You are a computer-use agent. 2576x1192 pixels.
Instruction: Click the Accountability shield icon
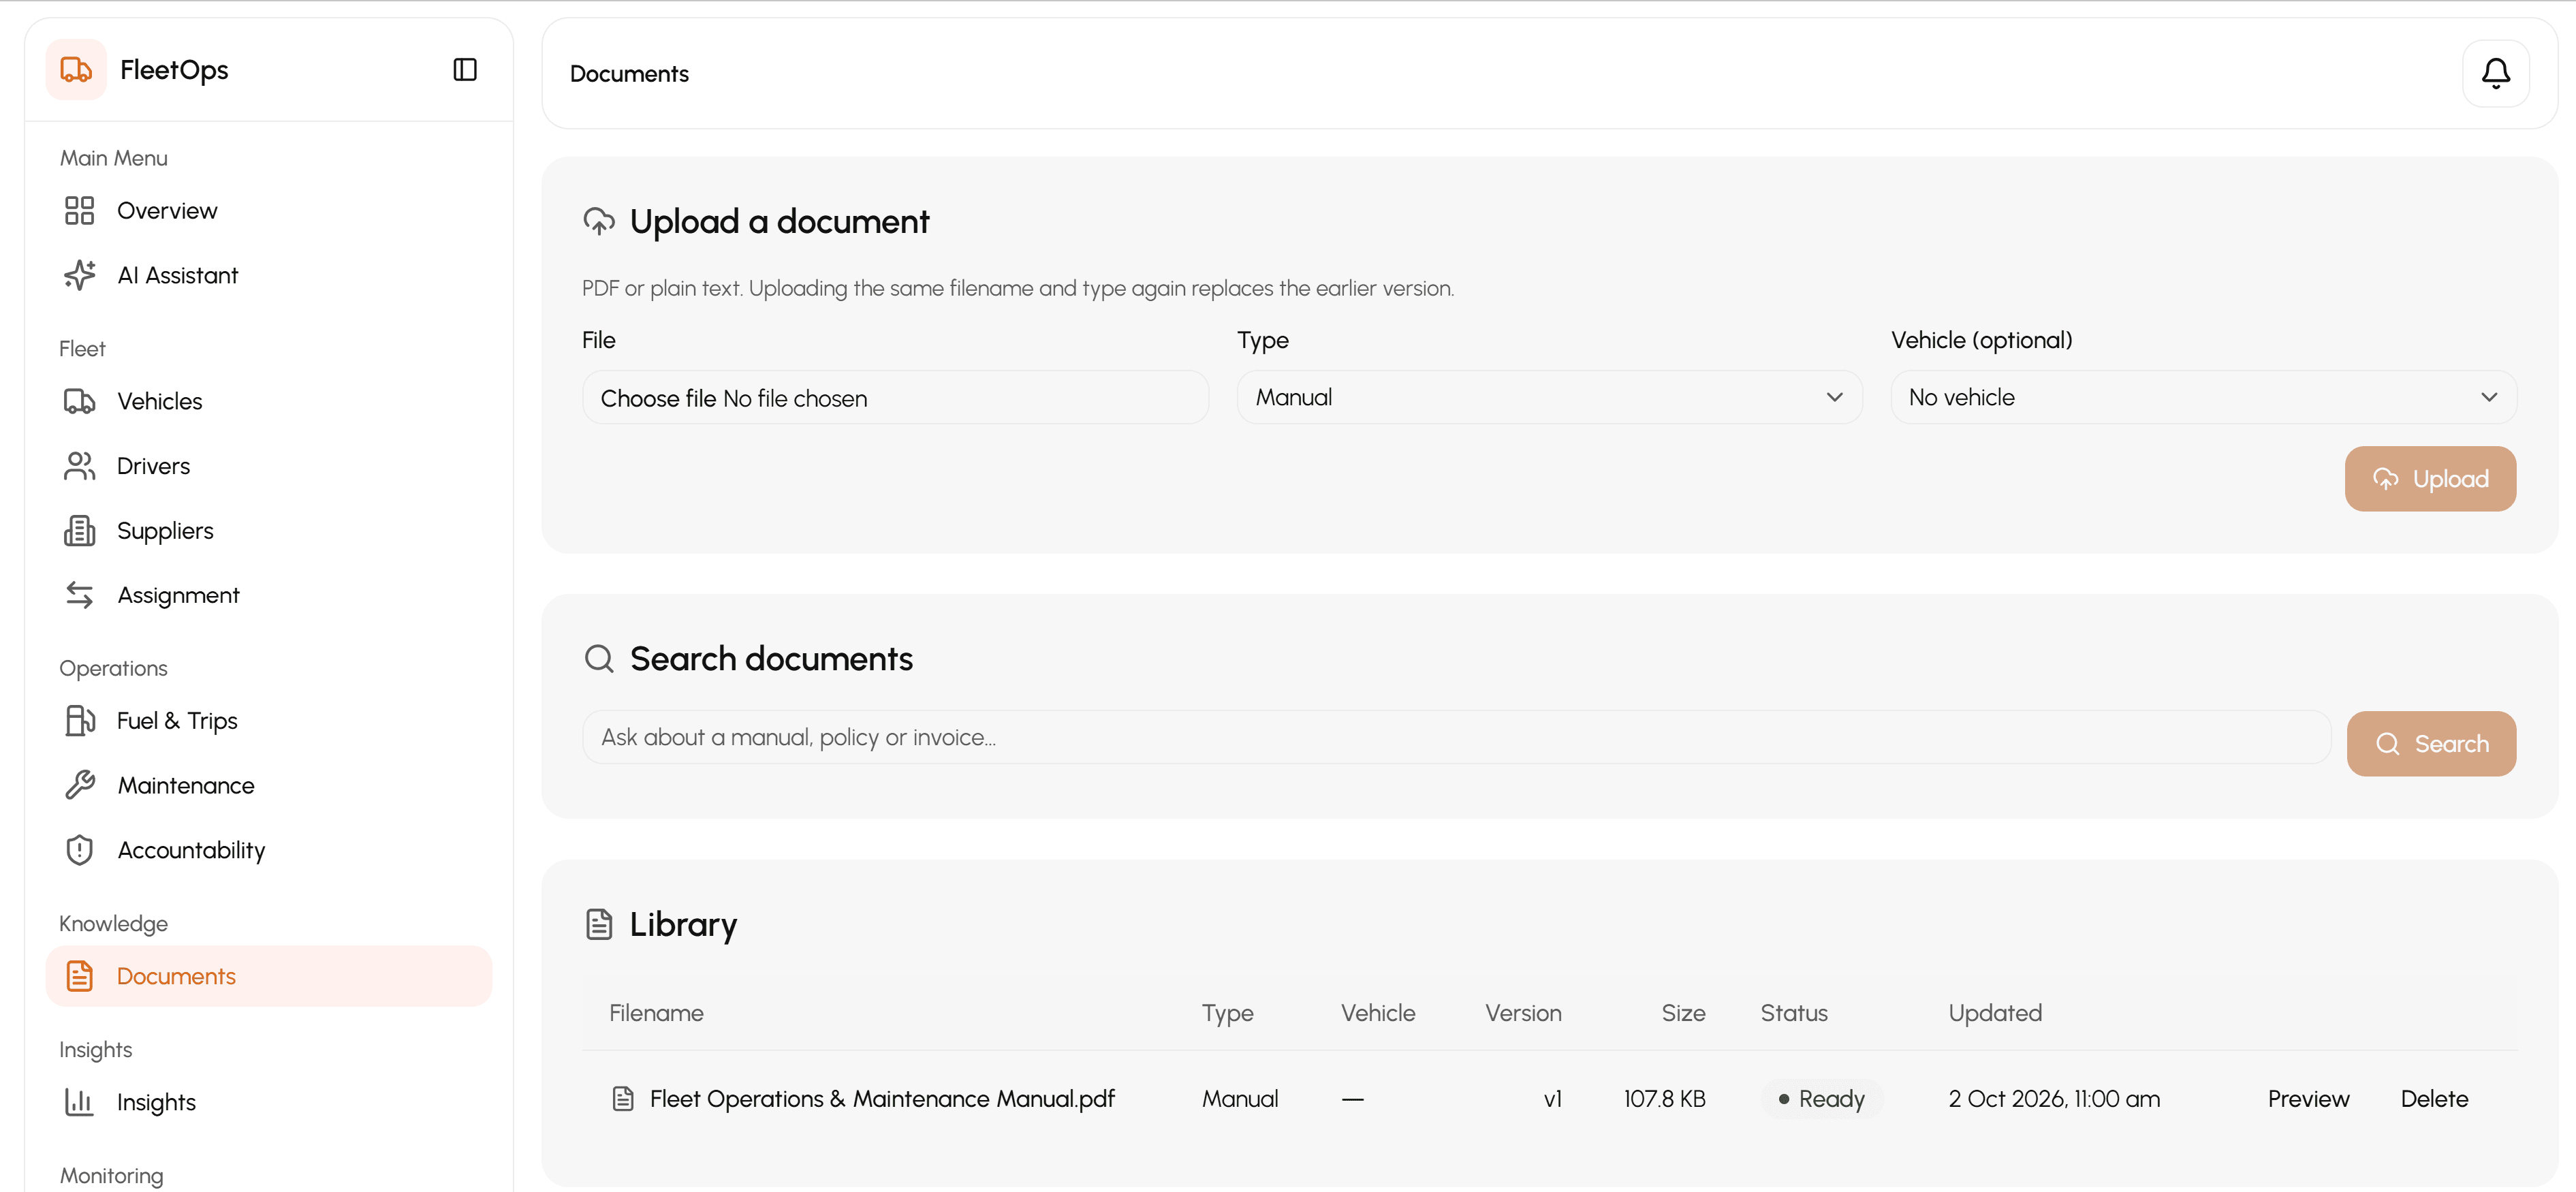79,850
